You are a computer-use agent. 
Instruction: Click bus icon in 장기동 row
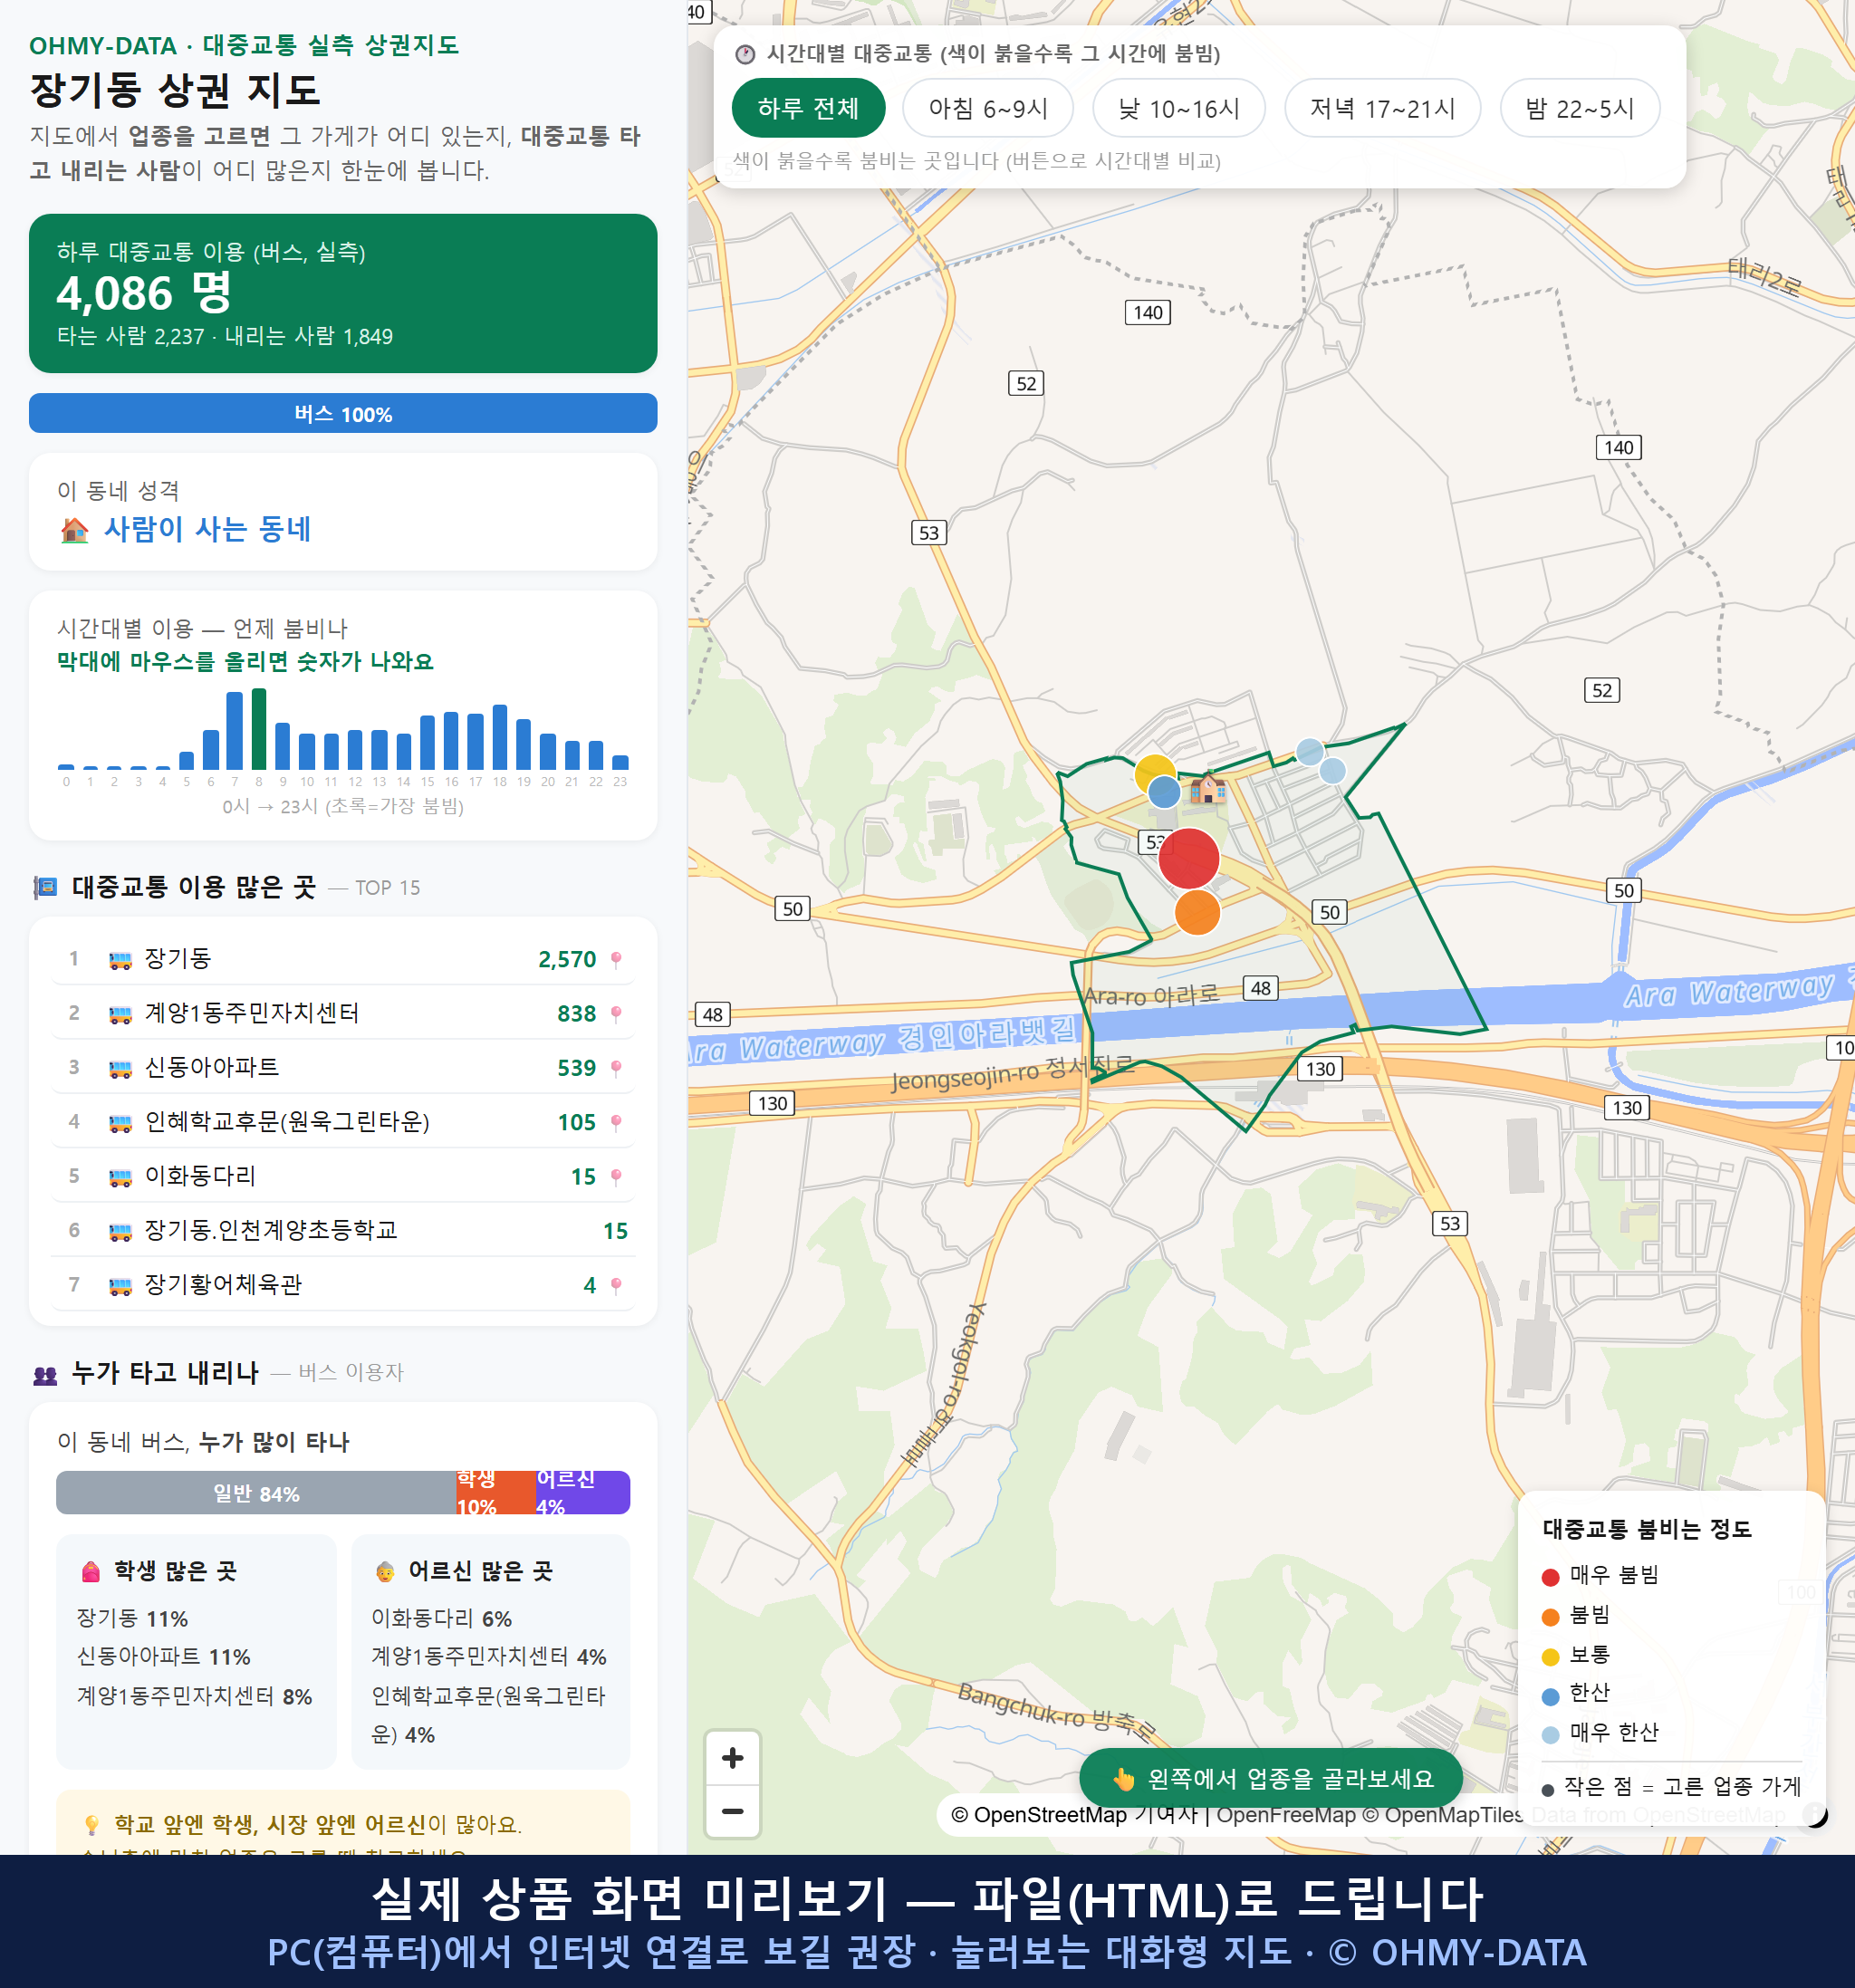pos(120,960)
